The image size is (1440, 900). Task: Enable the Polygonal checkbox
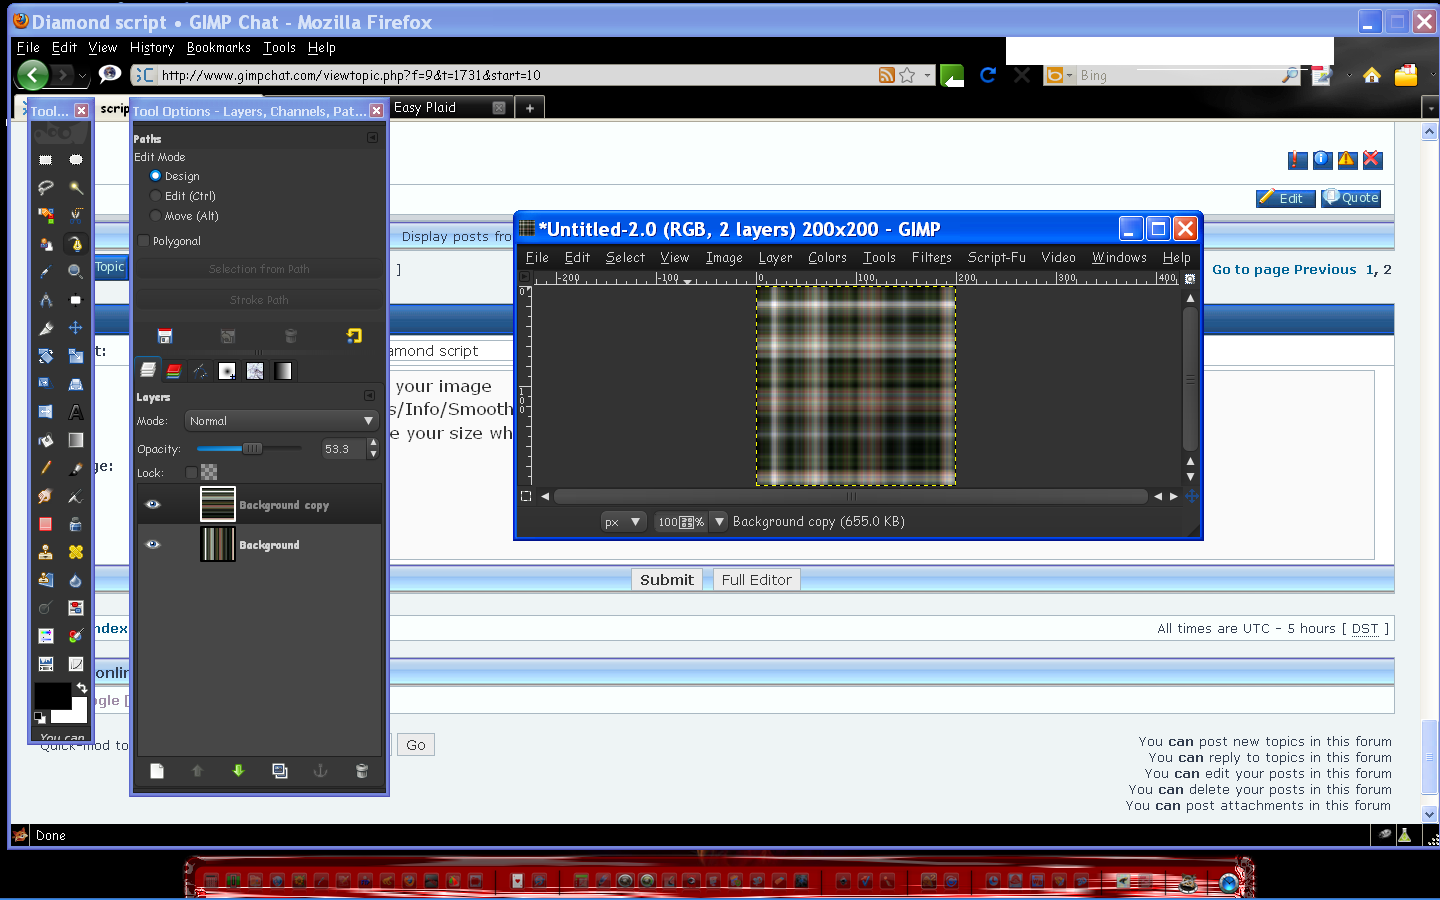click(144, 241)
